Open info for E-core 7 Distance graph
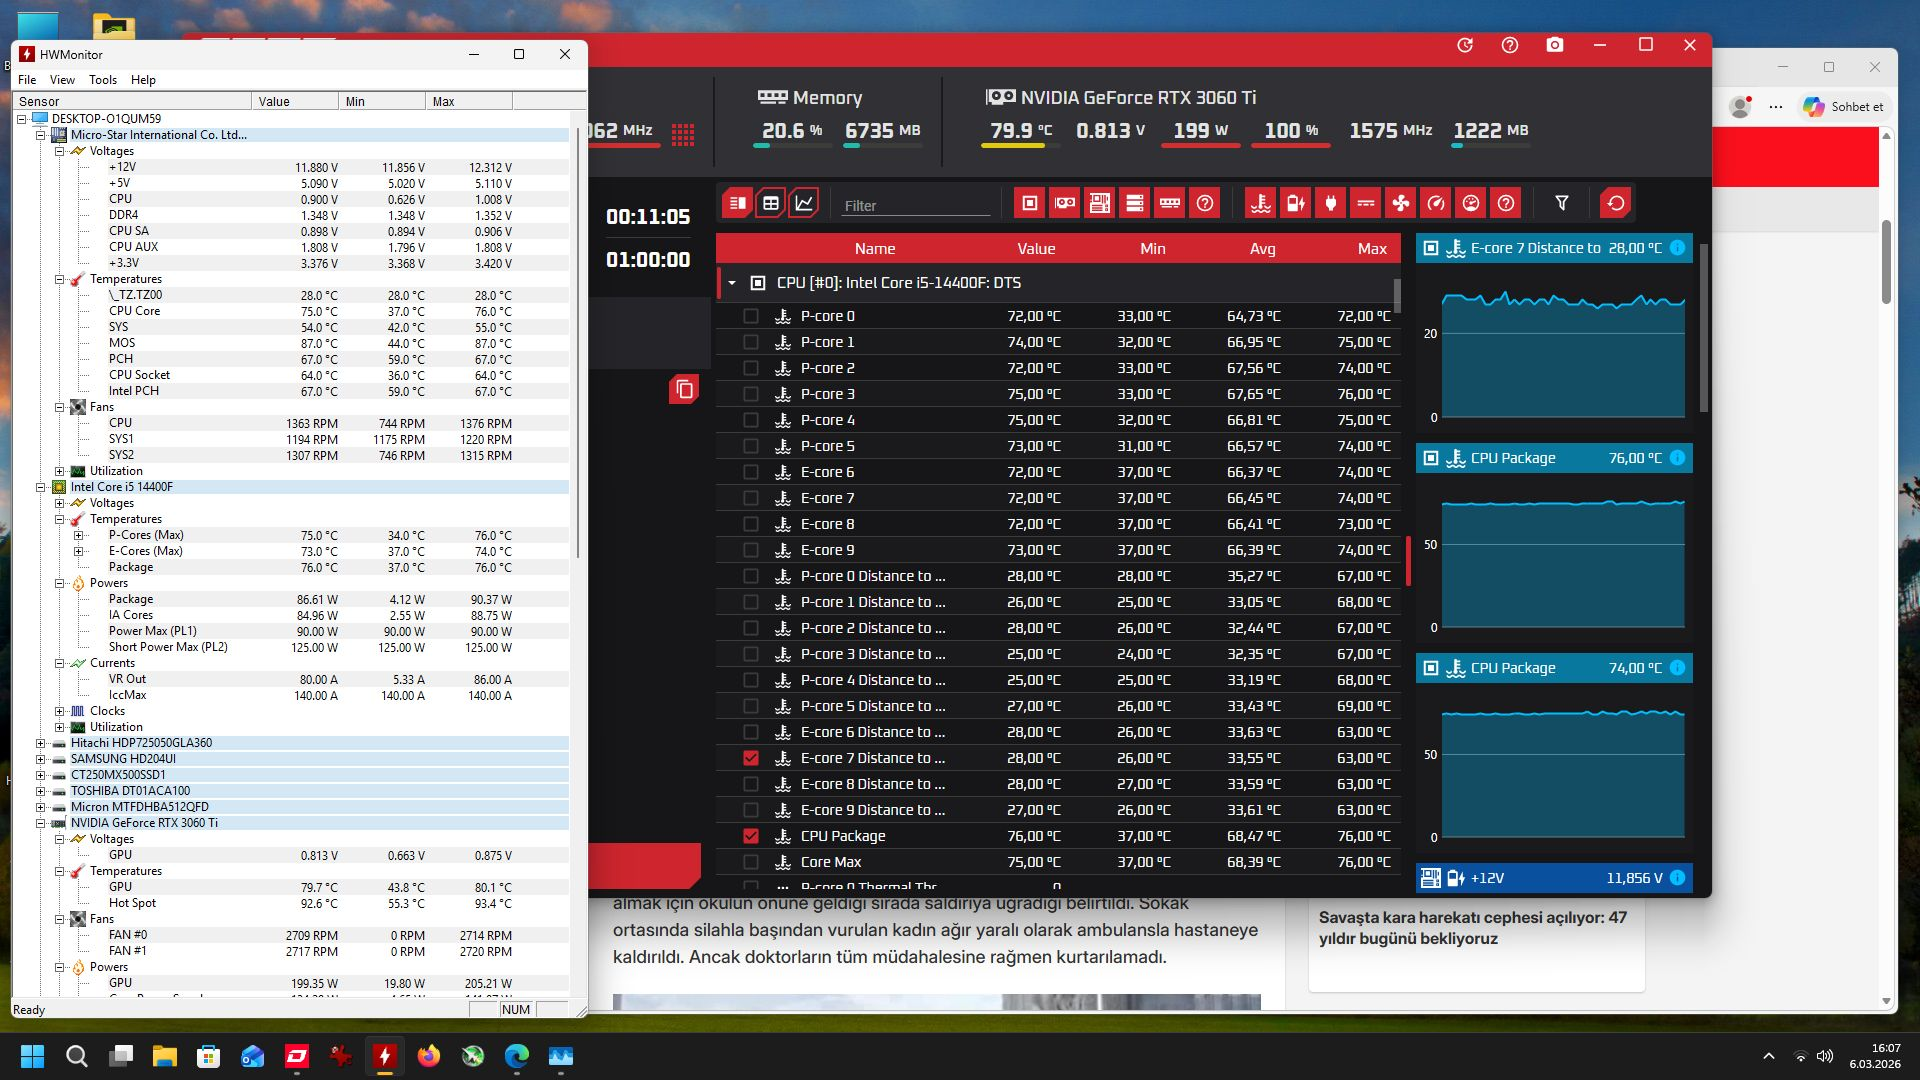1920x1080 pixels. point(1677,248)
